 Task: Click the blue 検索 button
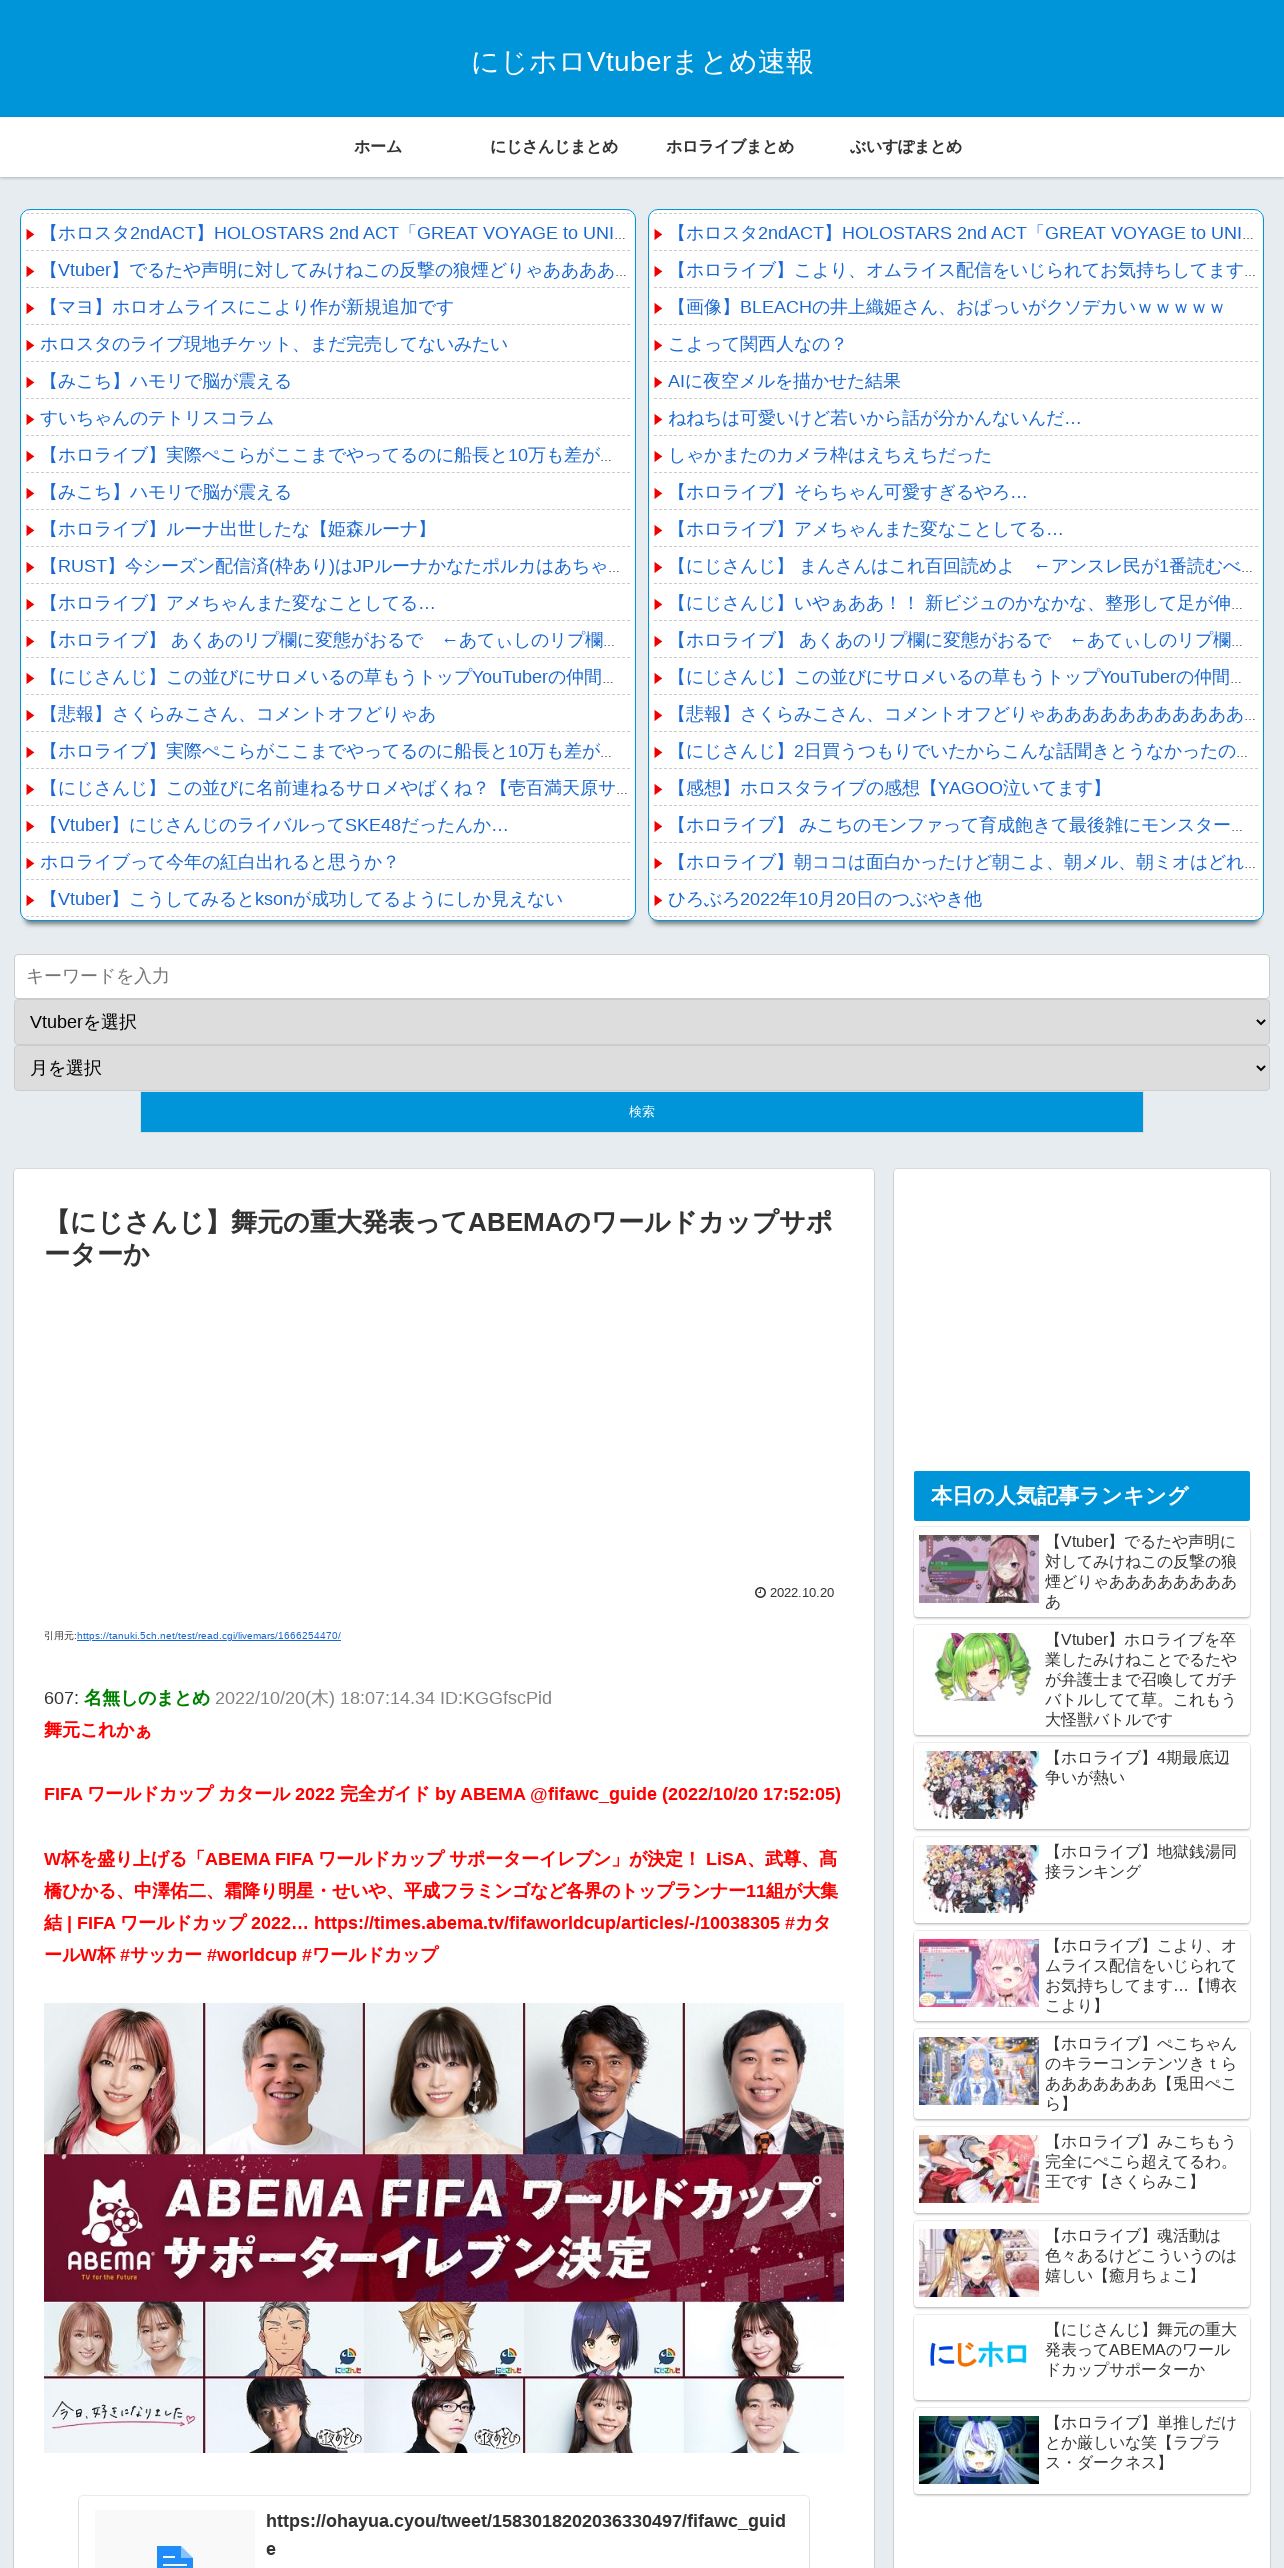[x=642, y=1112]
